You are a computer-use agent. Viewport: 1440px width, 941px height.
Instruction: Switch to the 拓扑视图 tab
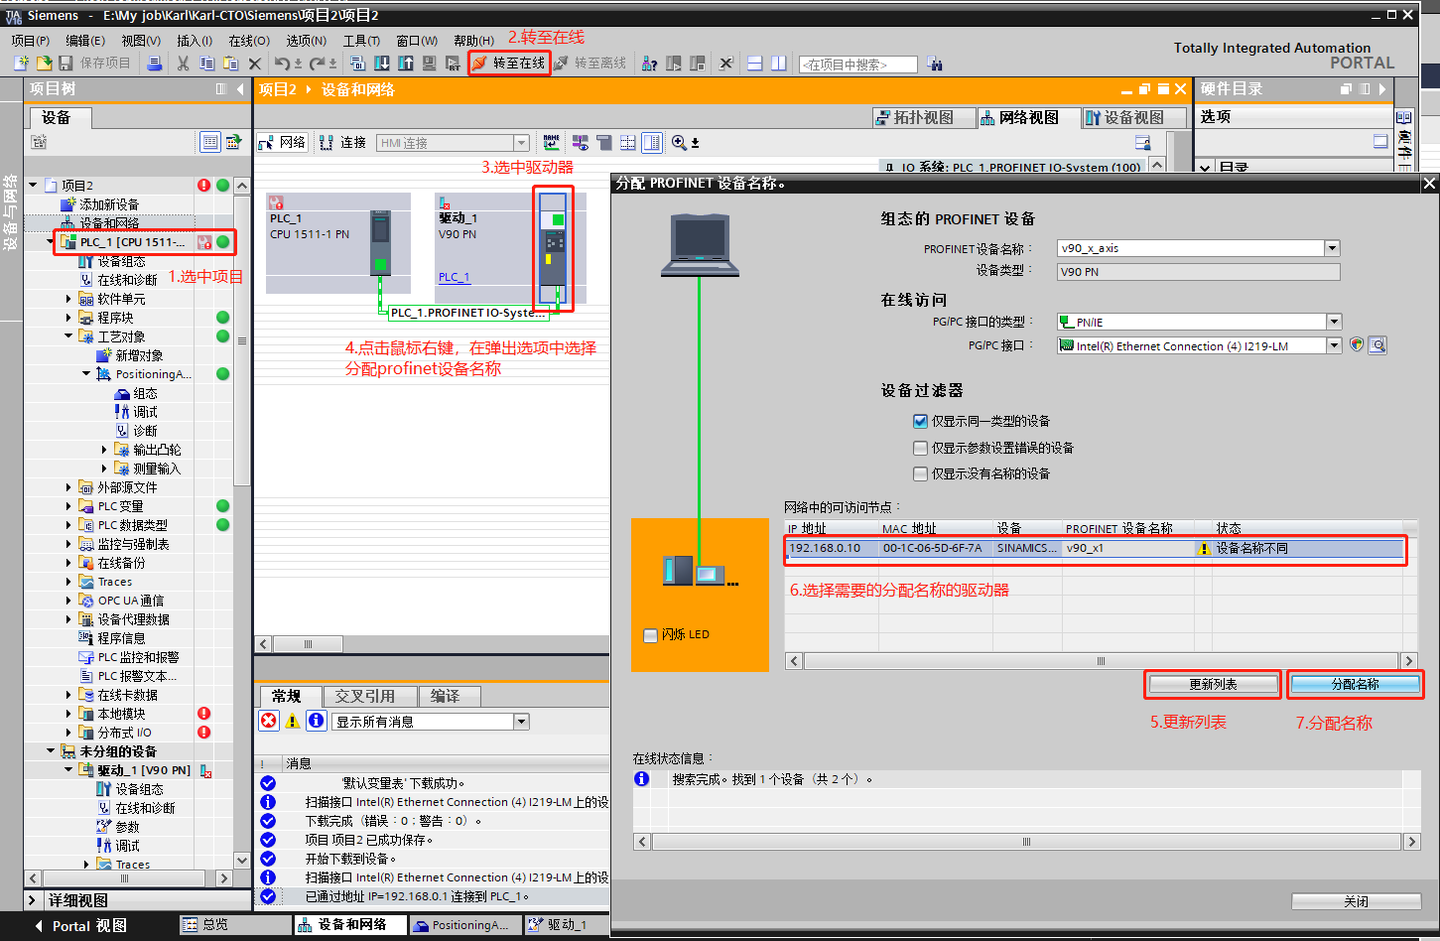[x=923, y=117]
